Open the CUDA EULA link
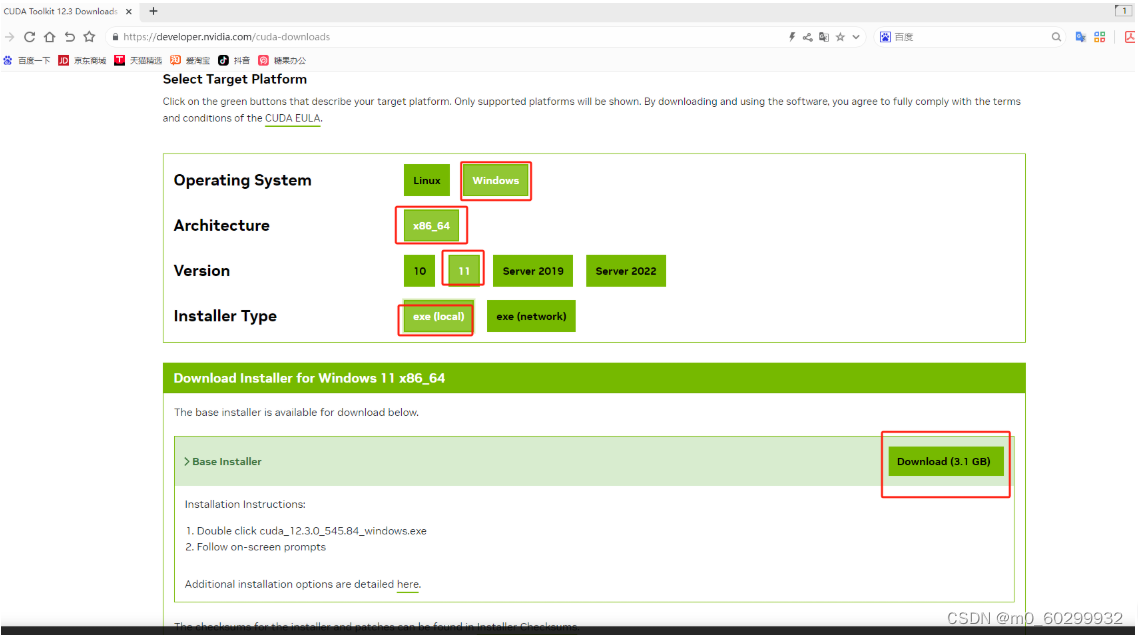The image size is (1138, 636). [x=292, y=118]
